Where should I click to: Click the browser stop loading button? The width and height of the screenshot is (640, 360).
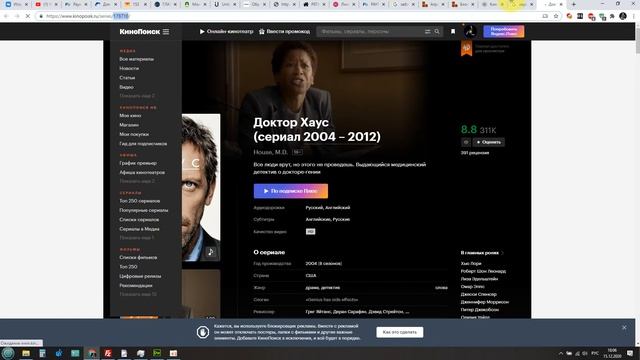[27, 16]
